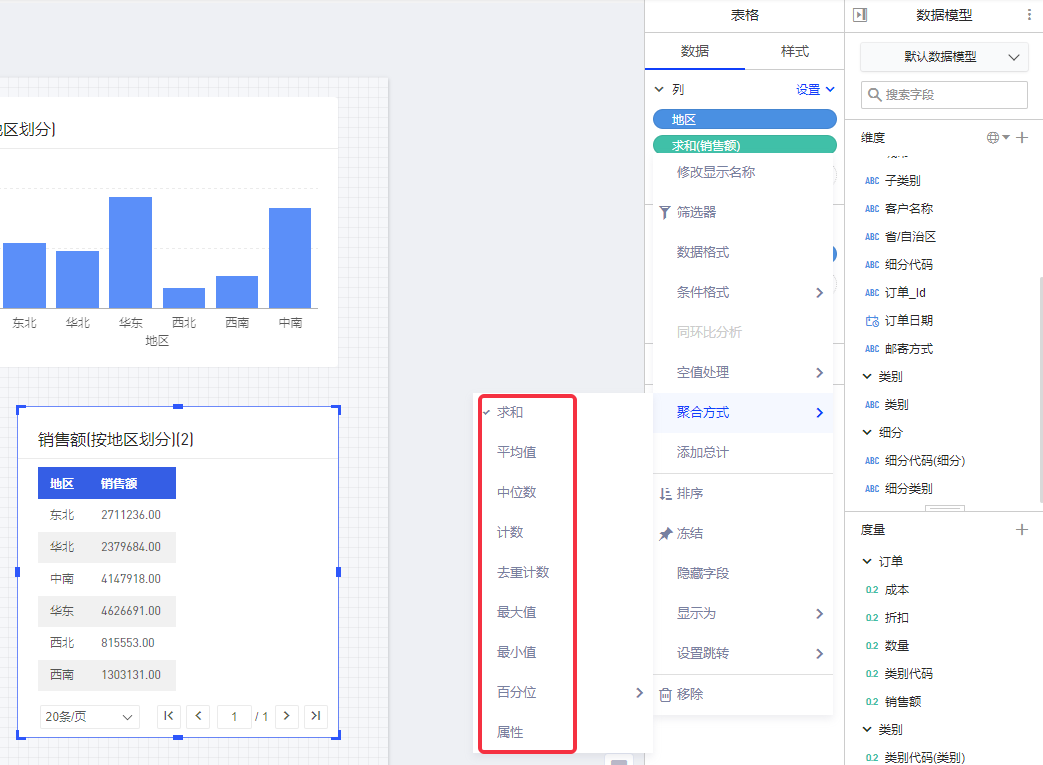This screenshot has height=765, width=1043.
Task: Open the data model more-options menu
Action: [x=1030, y=15]
